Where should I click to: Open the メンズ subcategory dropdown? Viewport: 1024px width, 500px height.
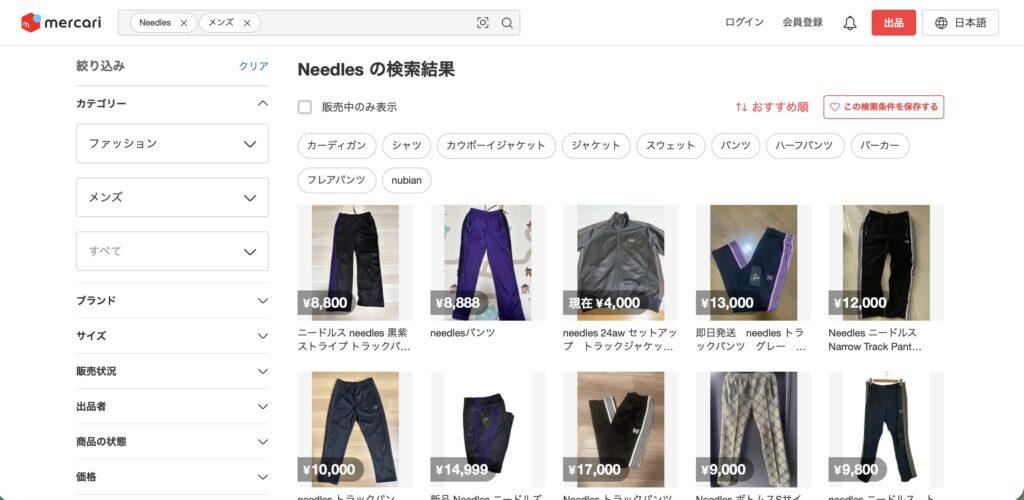point(172,197)
